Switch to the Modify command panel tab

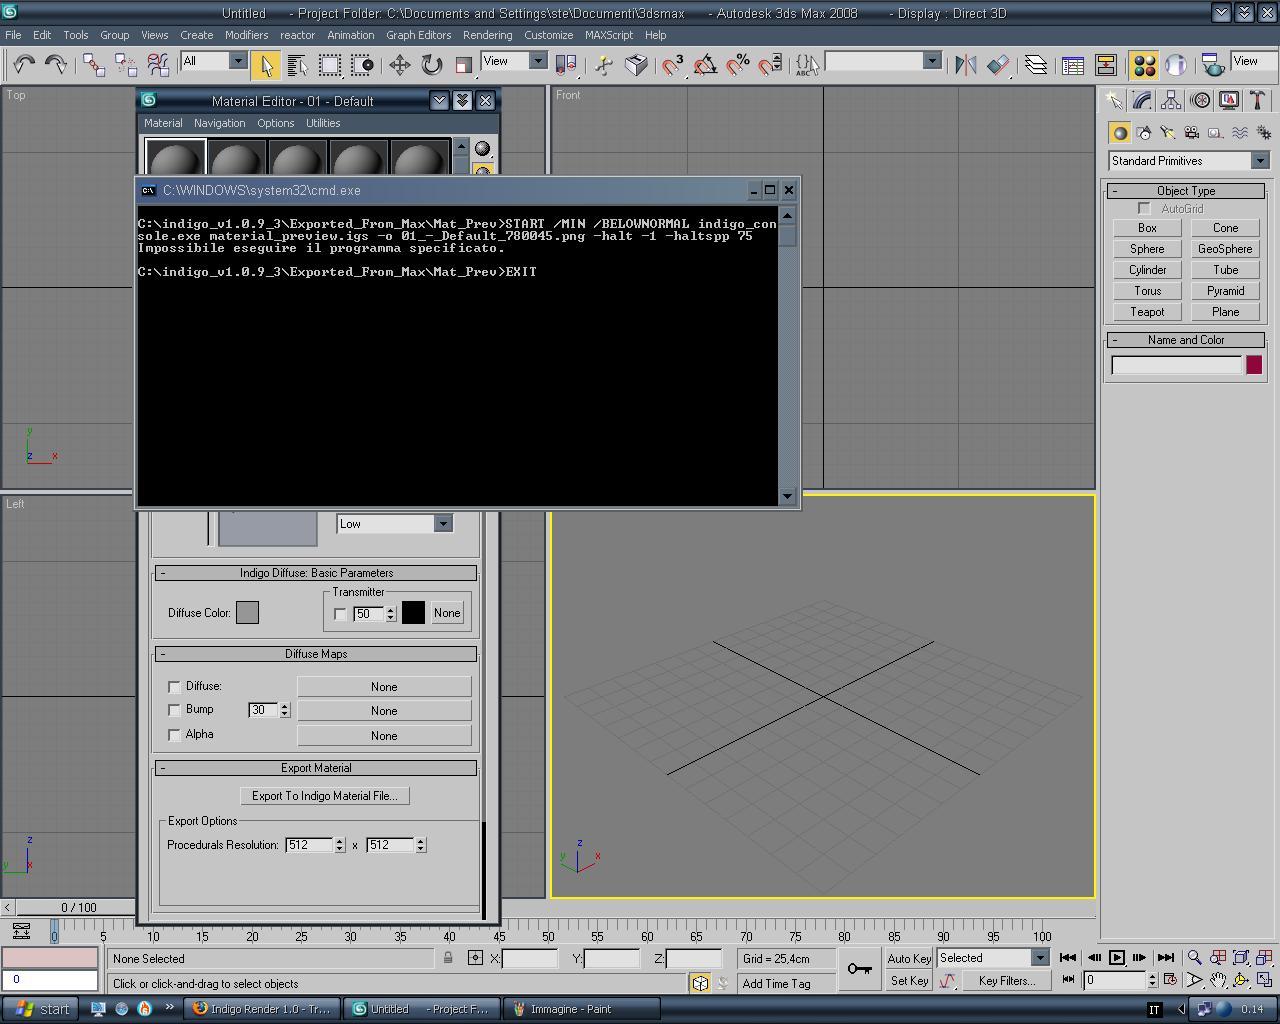[x=1142, y=101]
